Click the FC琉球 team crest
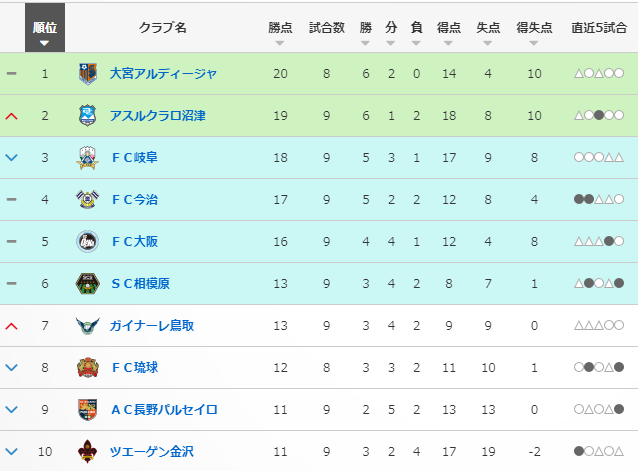 (87, 368)
